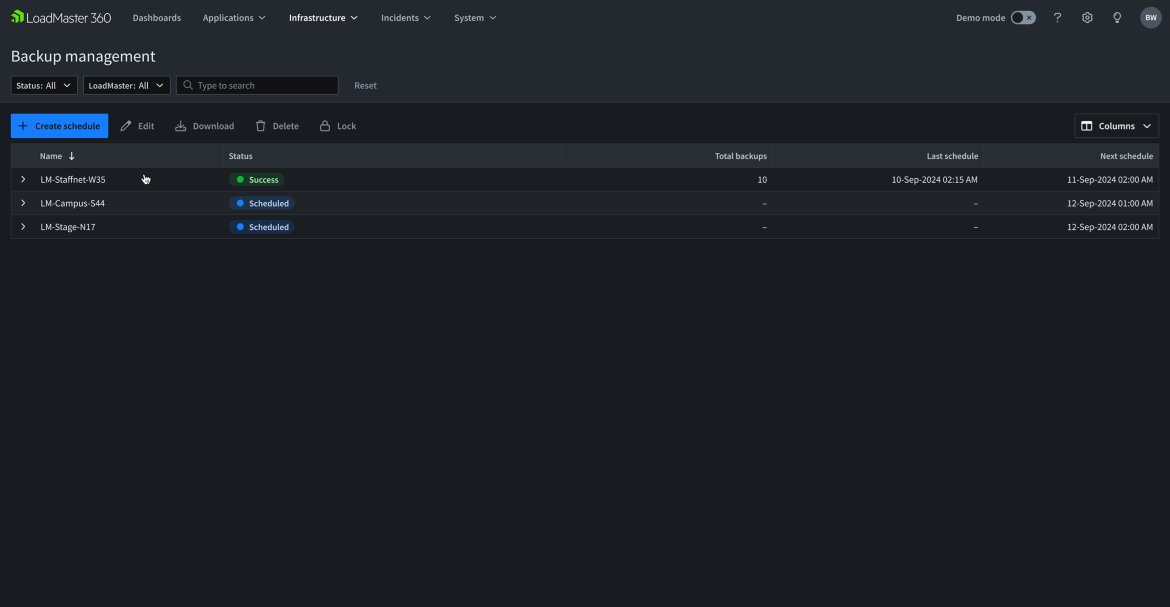Image resolution: width=1170 pixels, height=607 pixels.
Task: Click the lightbulb tips icon
Action: point(1117,18)
